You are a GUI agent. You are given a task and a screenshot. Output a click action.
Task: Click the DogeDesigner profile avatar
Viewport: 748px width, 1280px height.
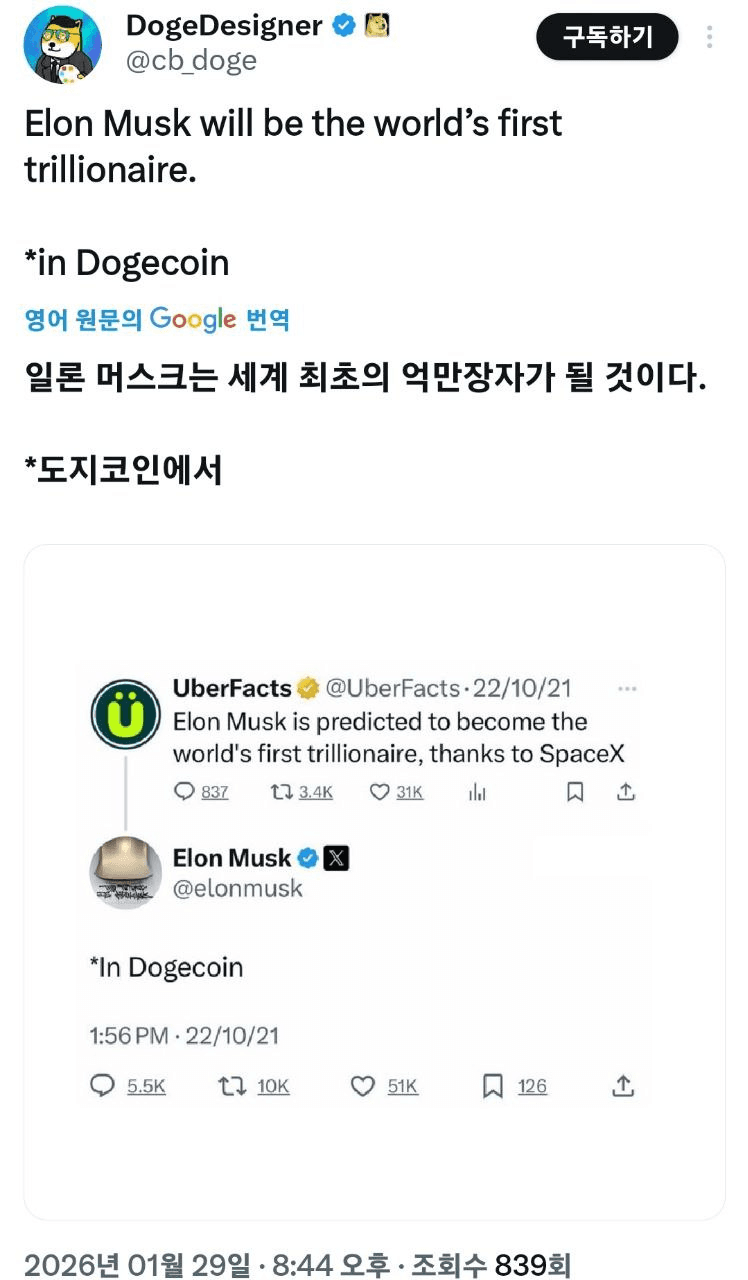[x=62, y=45]
